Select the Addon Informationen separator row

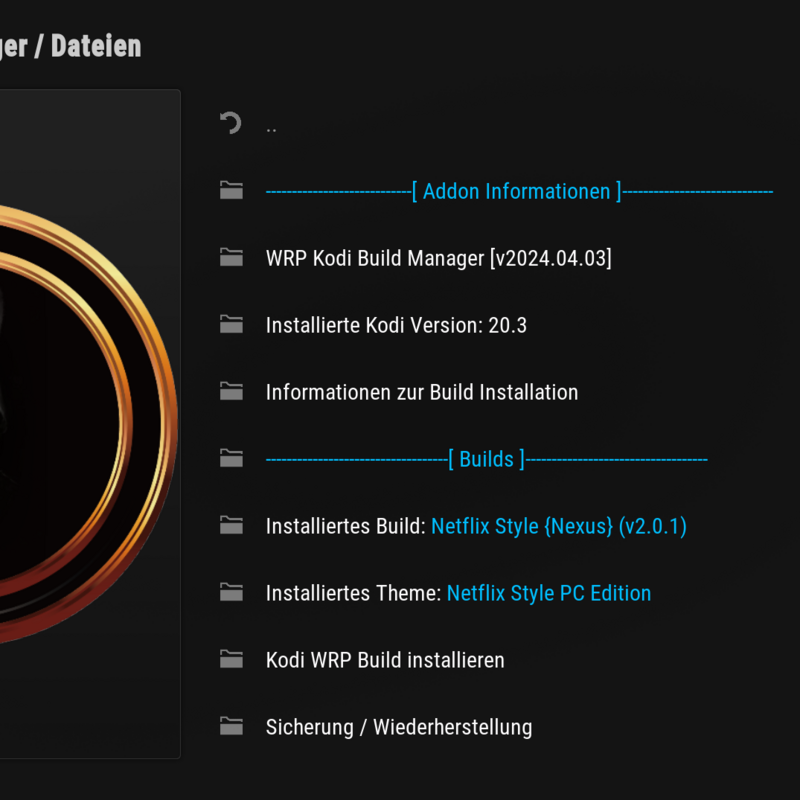click(517, 191)
